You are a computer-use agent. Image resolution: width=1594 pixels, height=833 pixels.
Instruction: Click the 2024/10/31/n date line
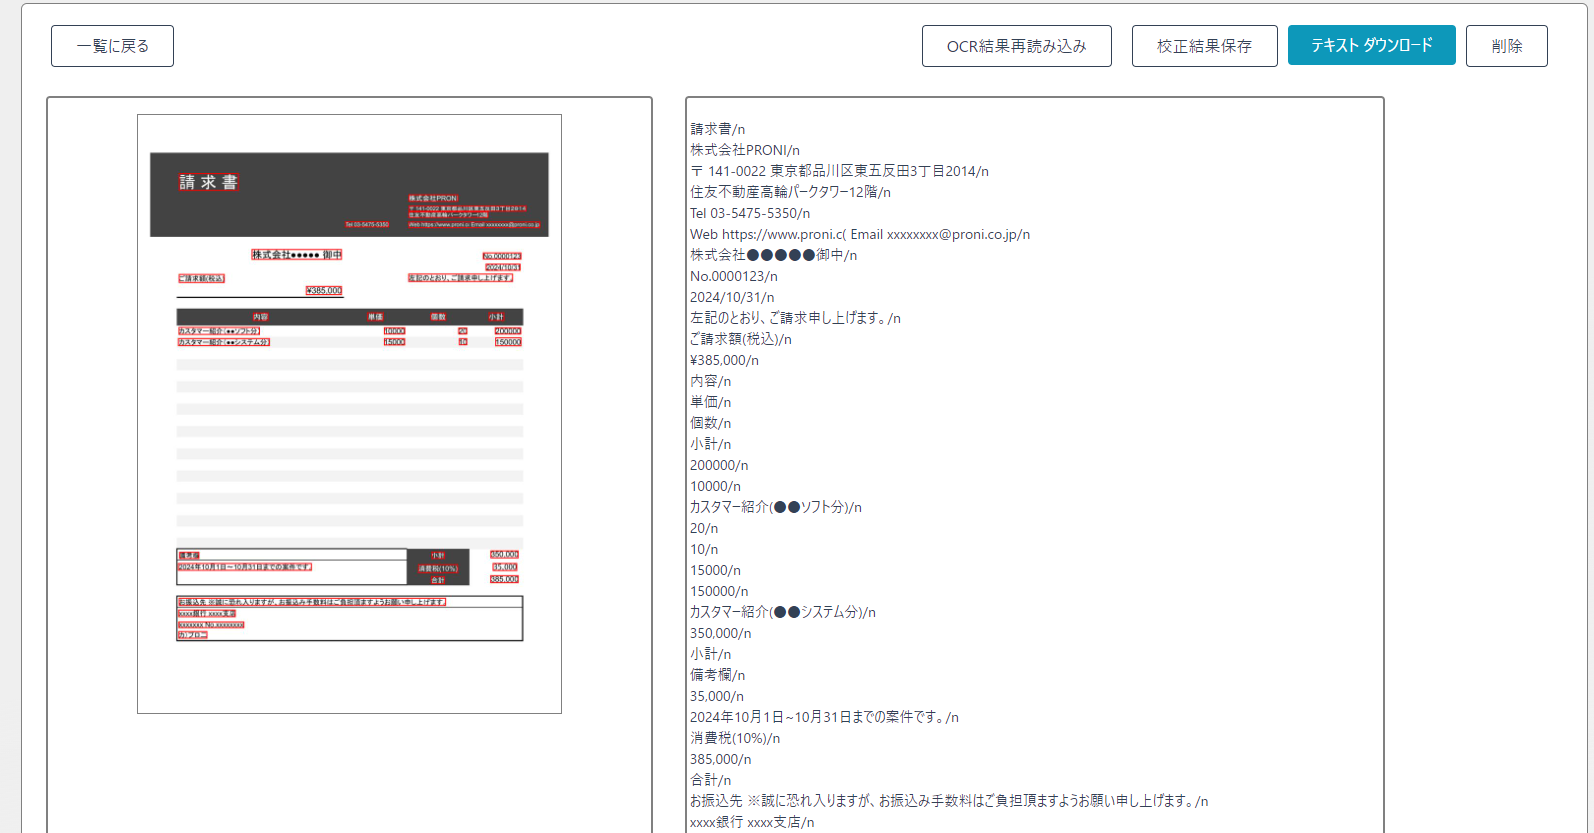pos(732,297)
